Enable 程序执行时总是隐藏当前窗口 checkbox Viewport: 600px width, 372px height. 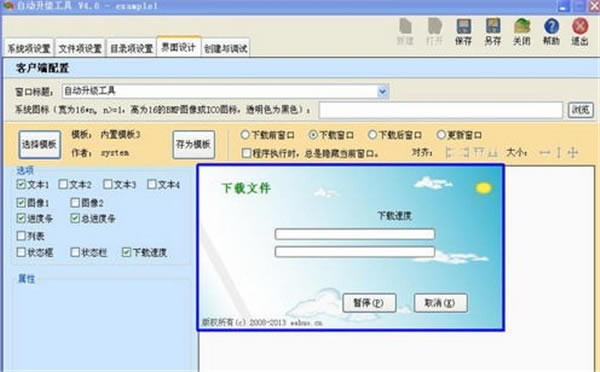click(x=246, y=153)
